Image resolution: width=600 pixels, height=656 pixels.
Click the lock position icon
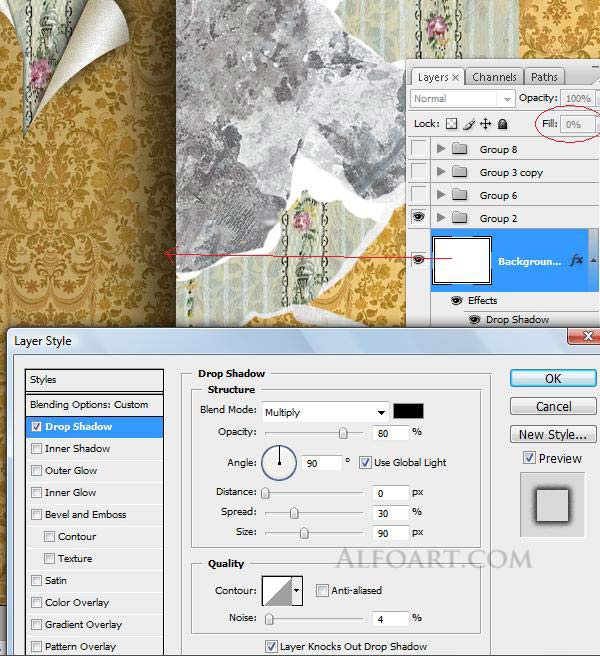coord(485,124)
